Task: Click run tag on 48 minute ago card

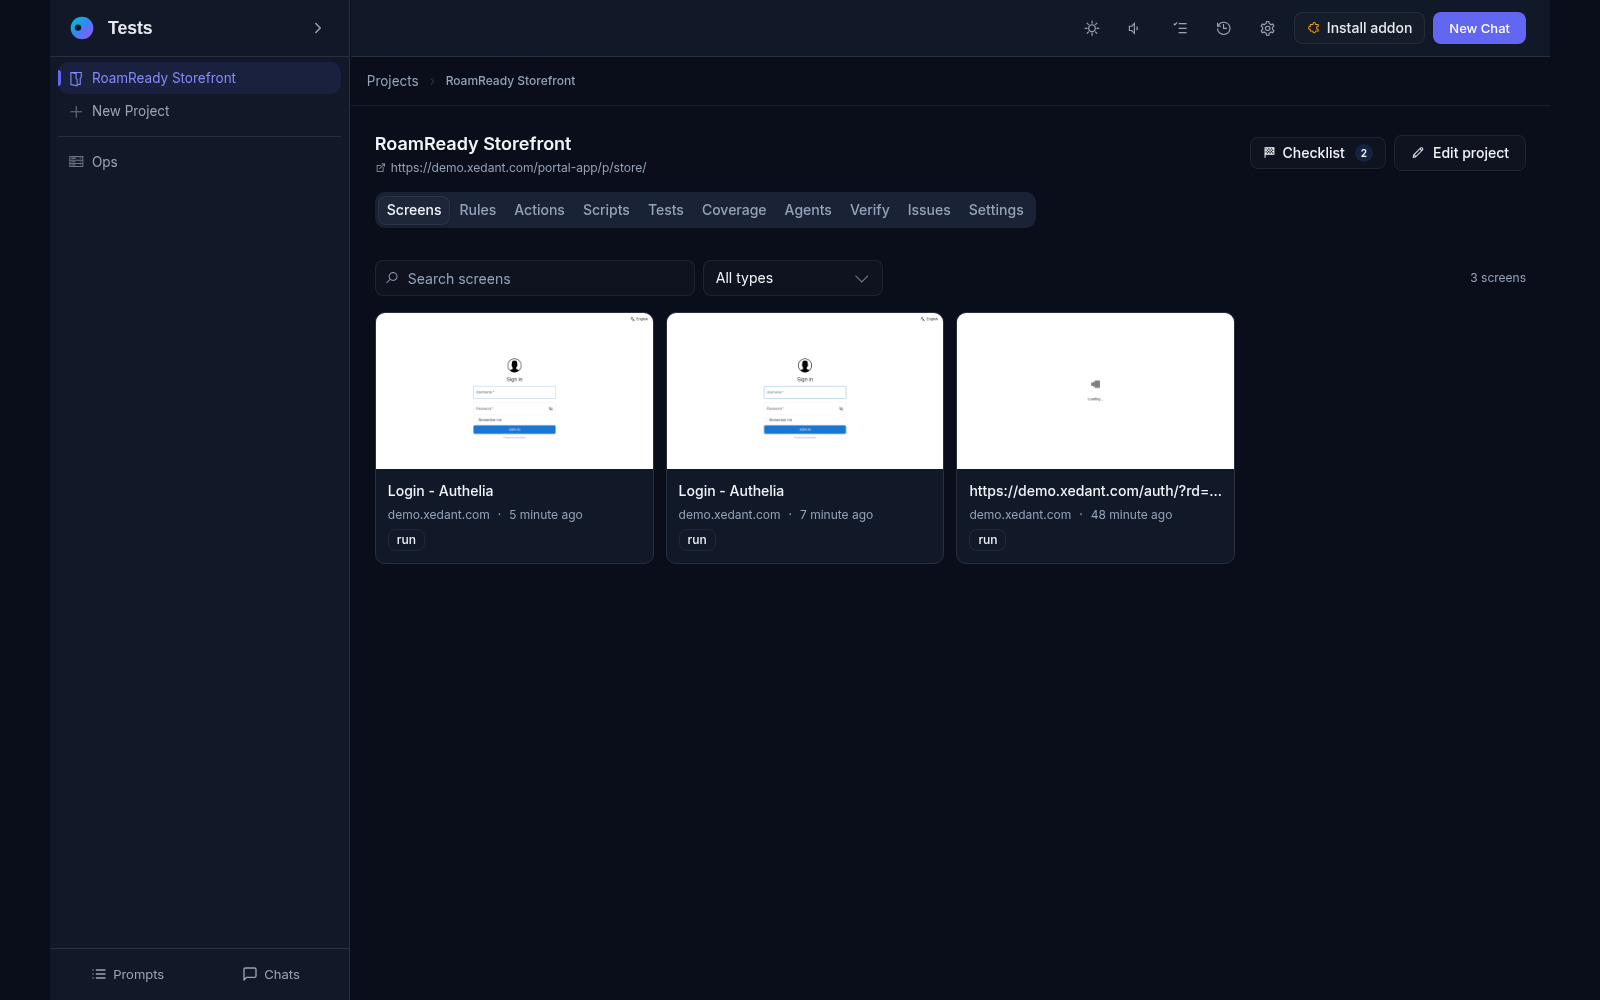Action: pyautogui.click(x=988, y=540)
